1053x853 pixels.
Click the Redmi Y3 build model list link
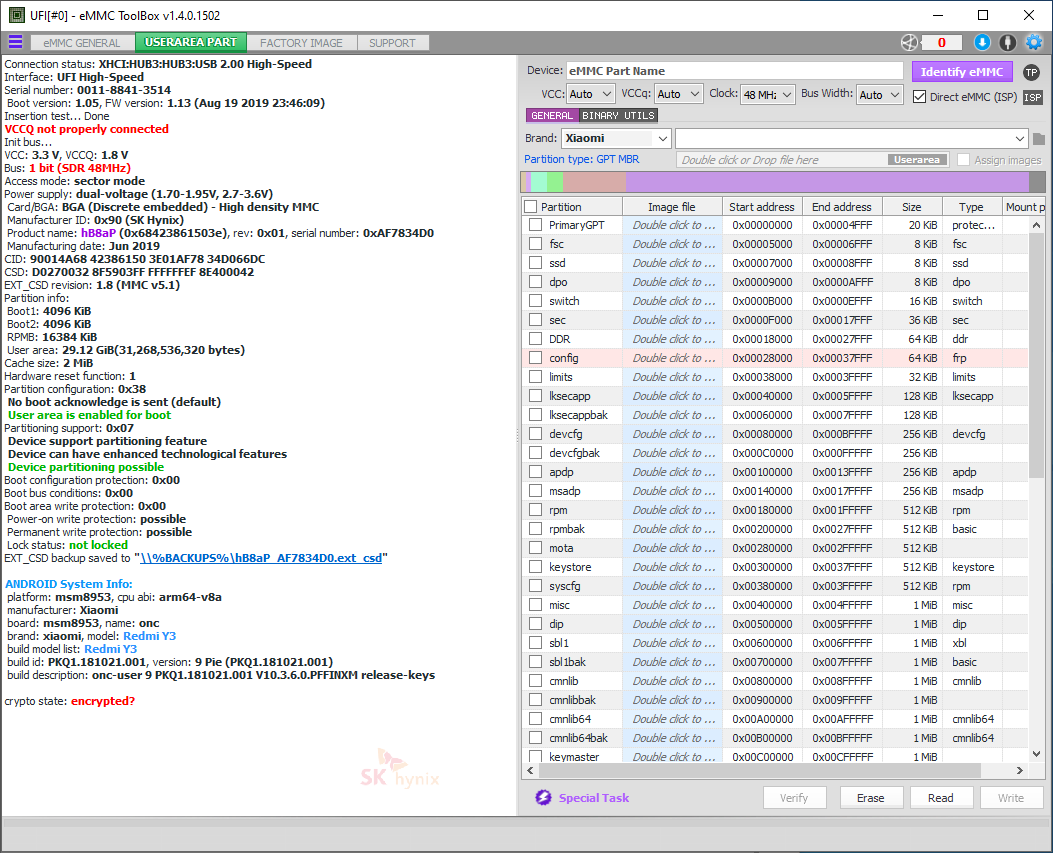[x=110, y=649]
